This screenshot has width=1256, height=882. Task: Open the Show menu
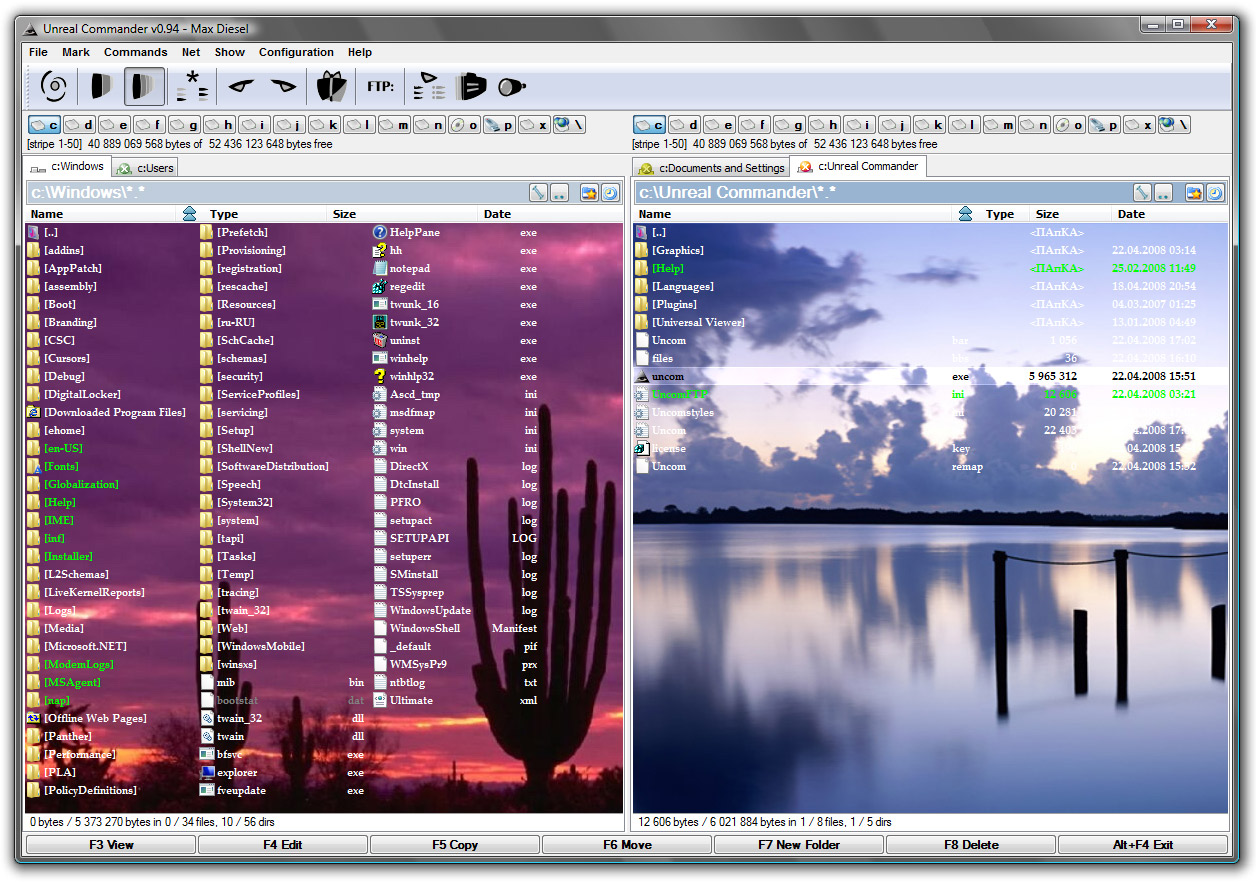[x=229, y=52]
